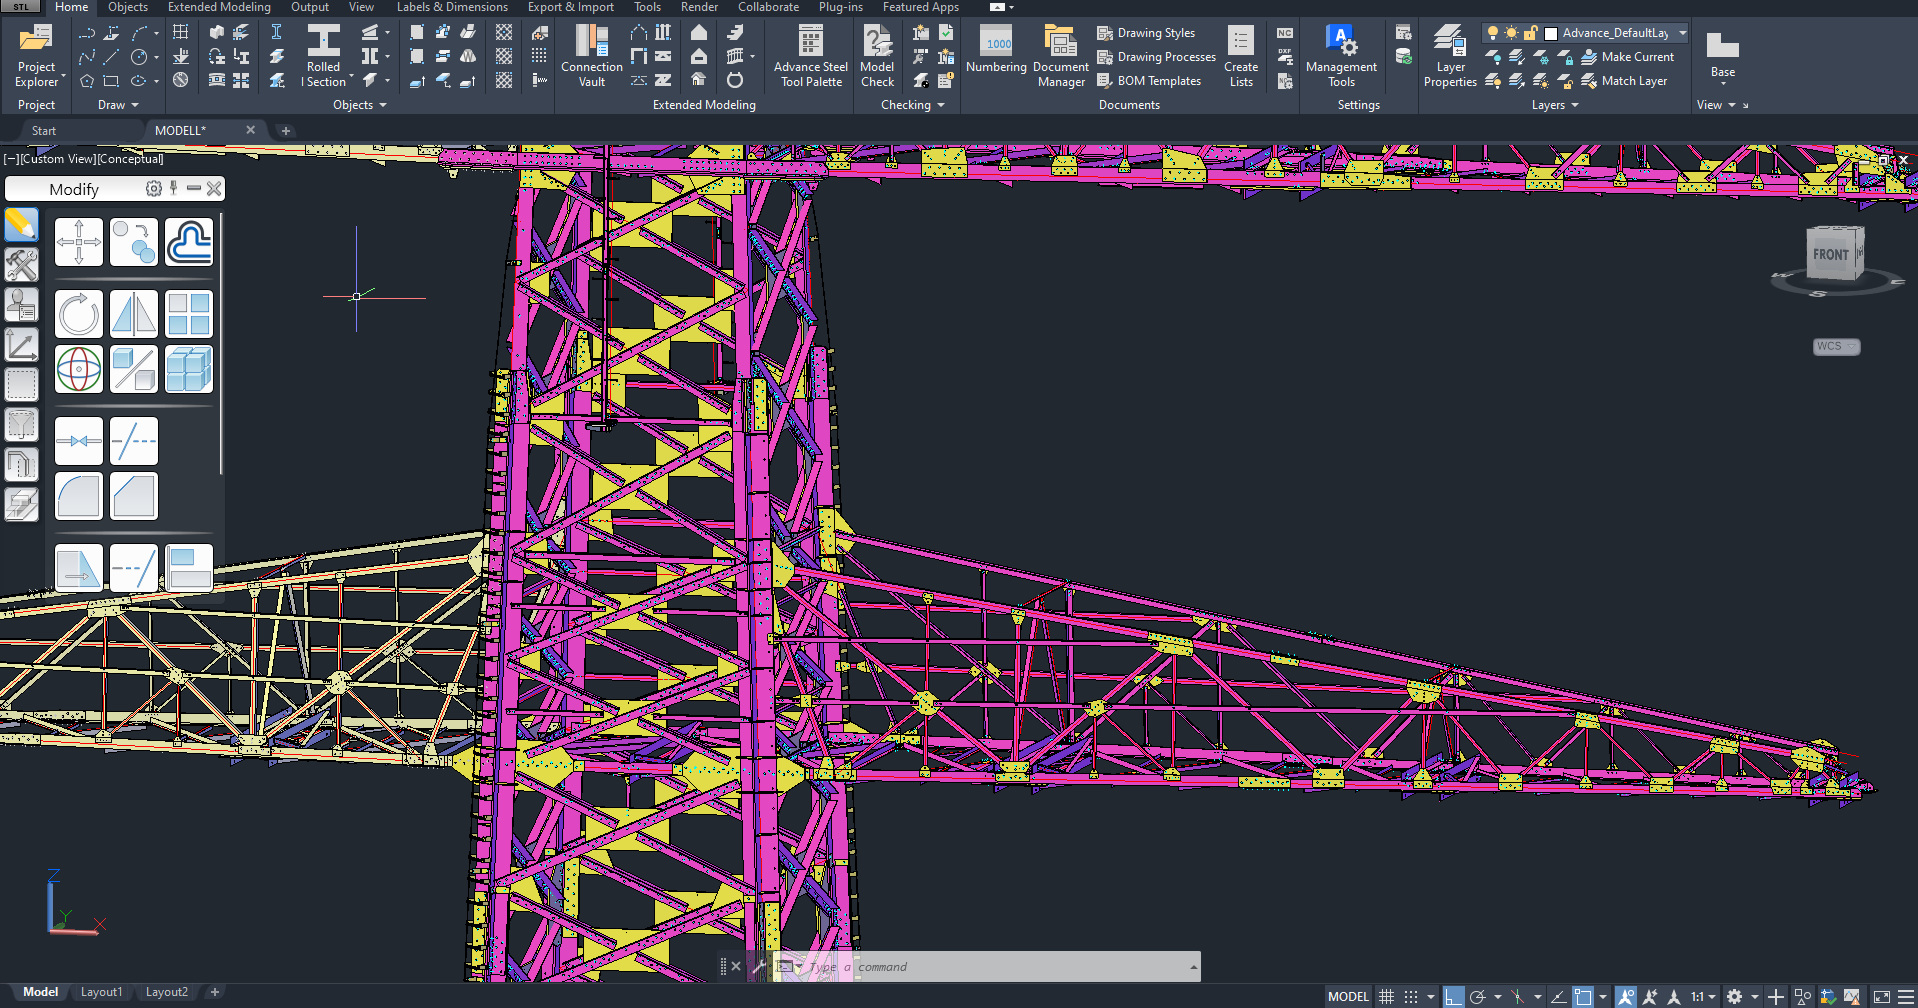Select the 3D Rotate gizmo tool
The image size is (1918, 1008).
[x=79, y=369]
